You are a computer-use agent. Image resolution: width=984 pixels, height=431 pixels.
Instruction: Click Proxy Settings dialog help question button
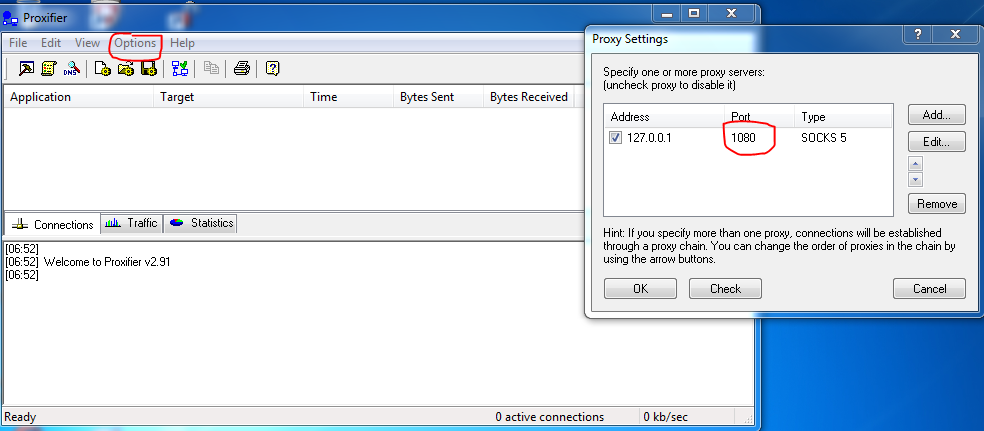coord(917,35)
